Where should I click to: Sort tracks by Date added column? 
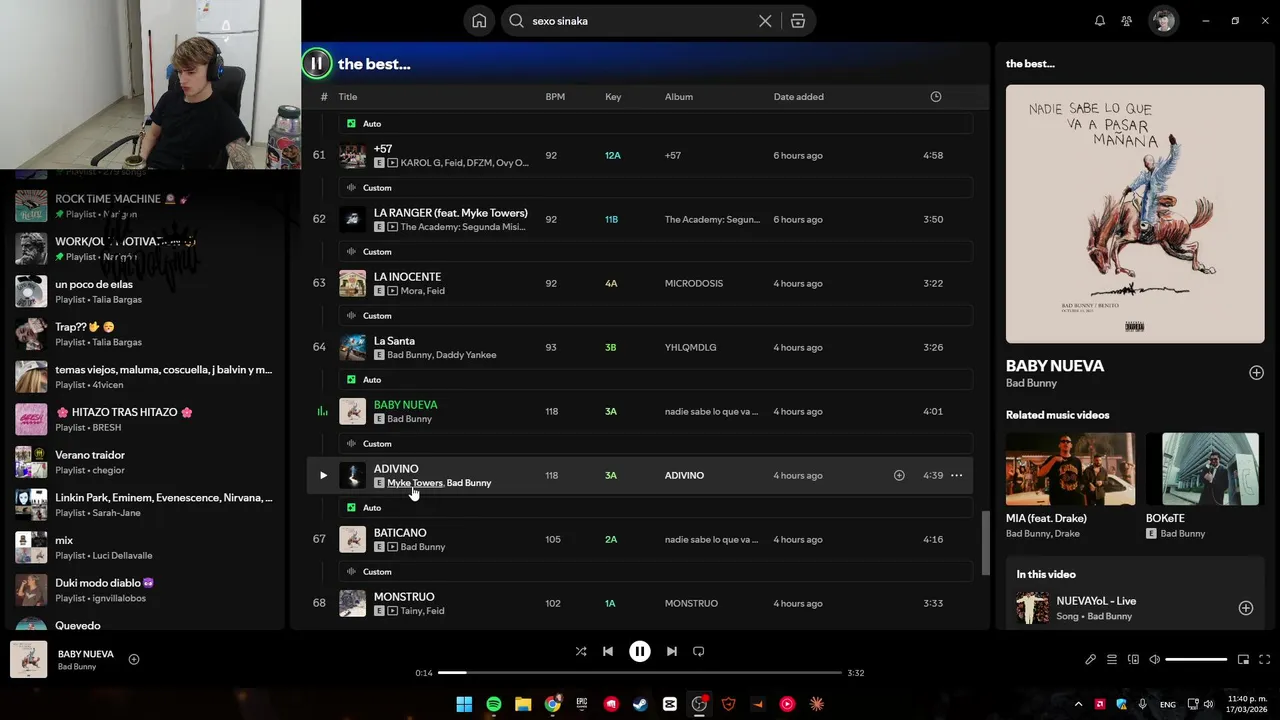pos(799,97)
